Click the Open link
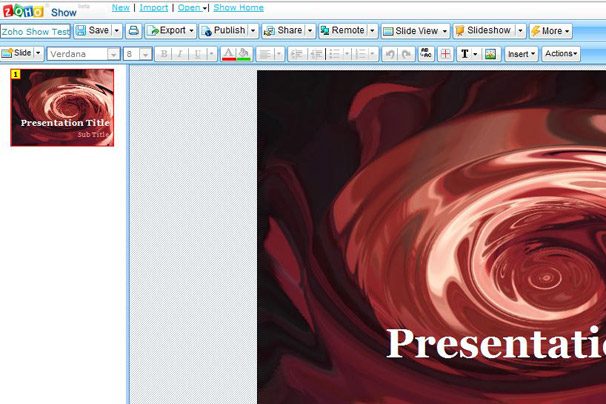 pos(189,8)
